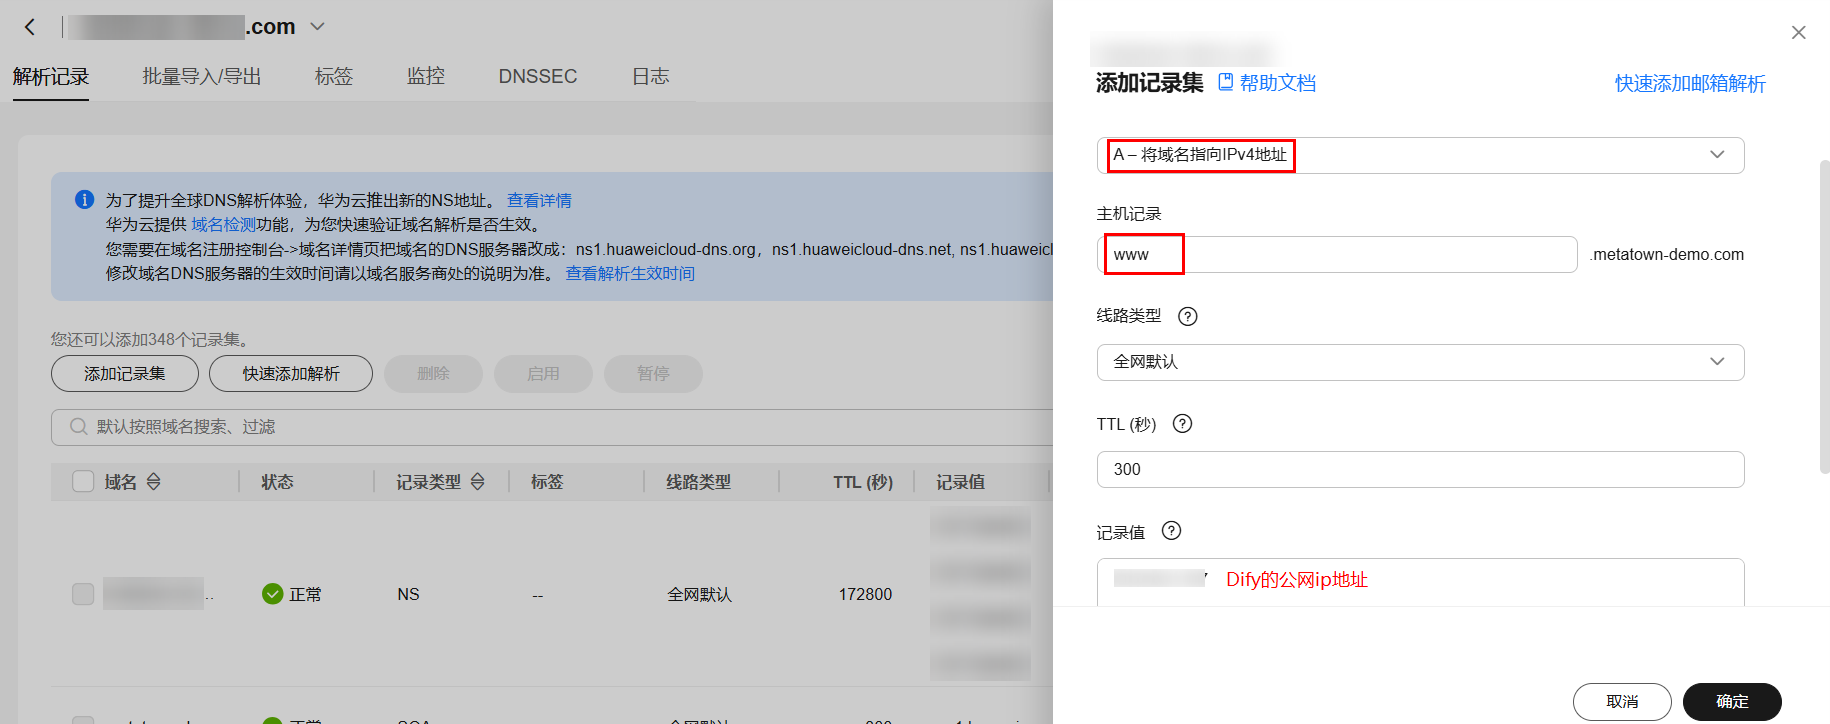Click the side panel vertical scrollbar

pyautogui.click(x=1825, y=316)
